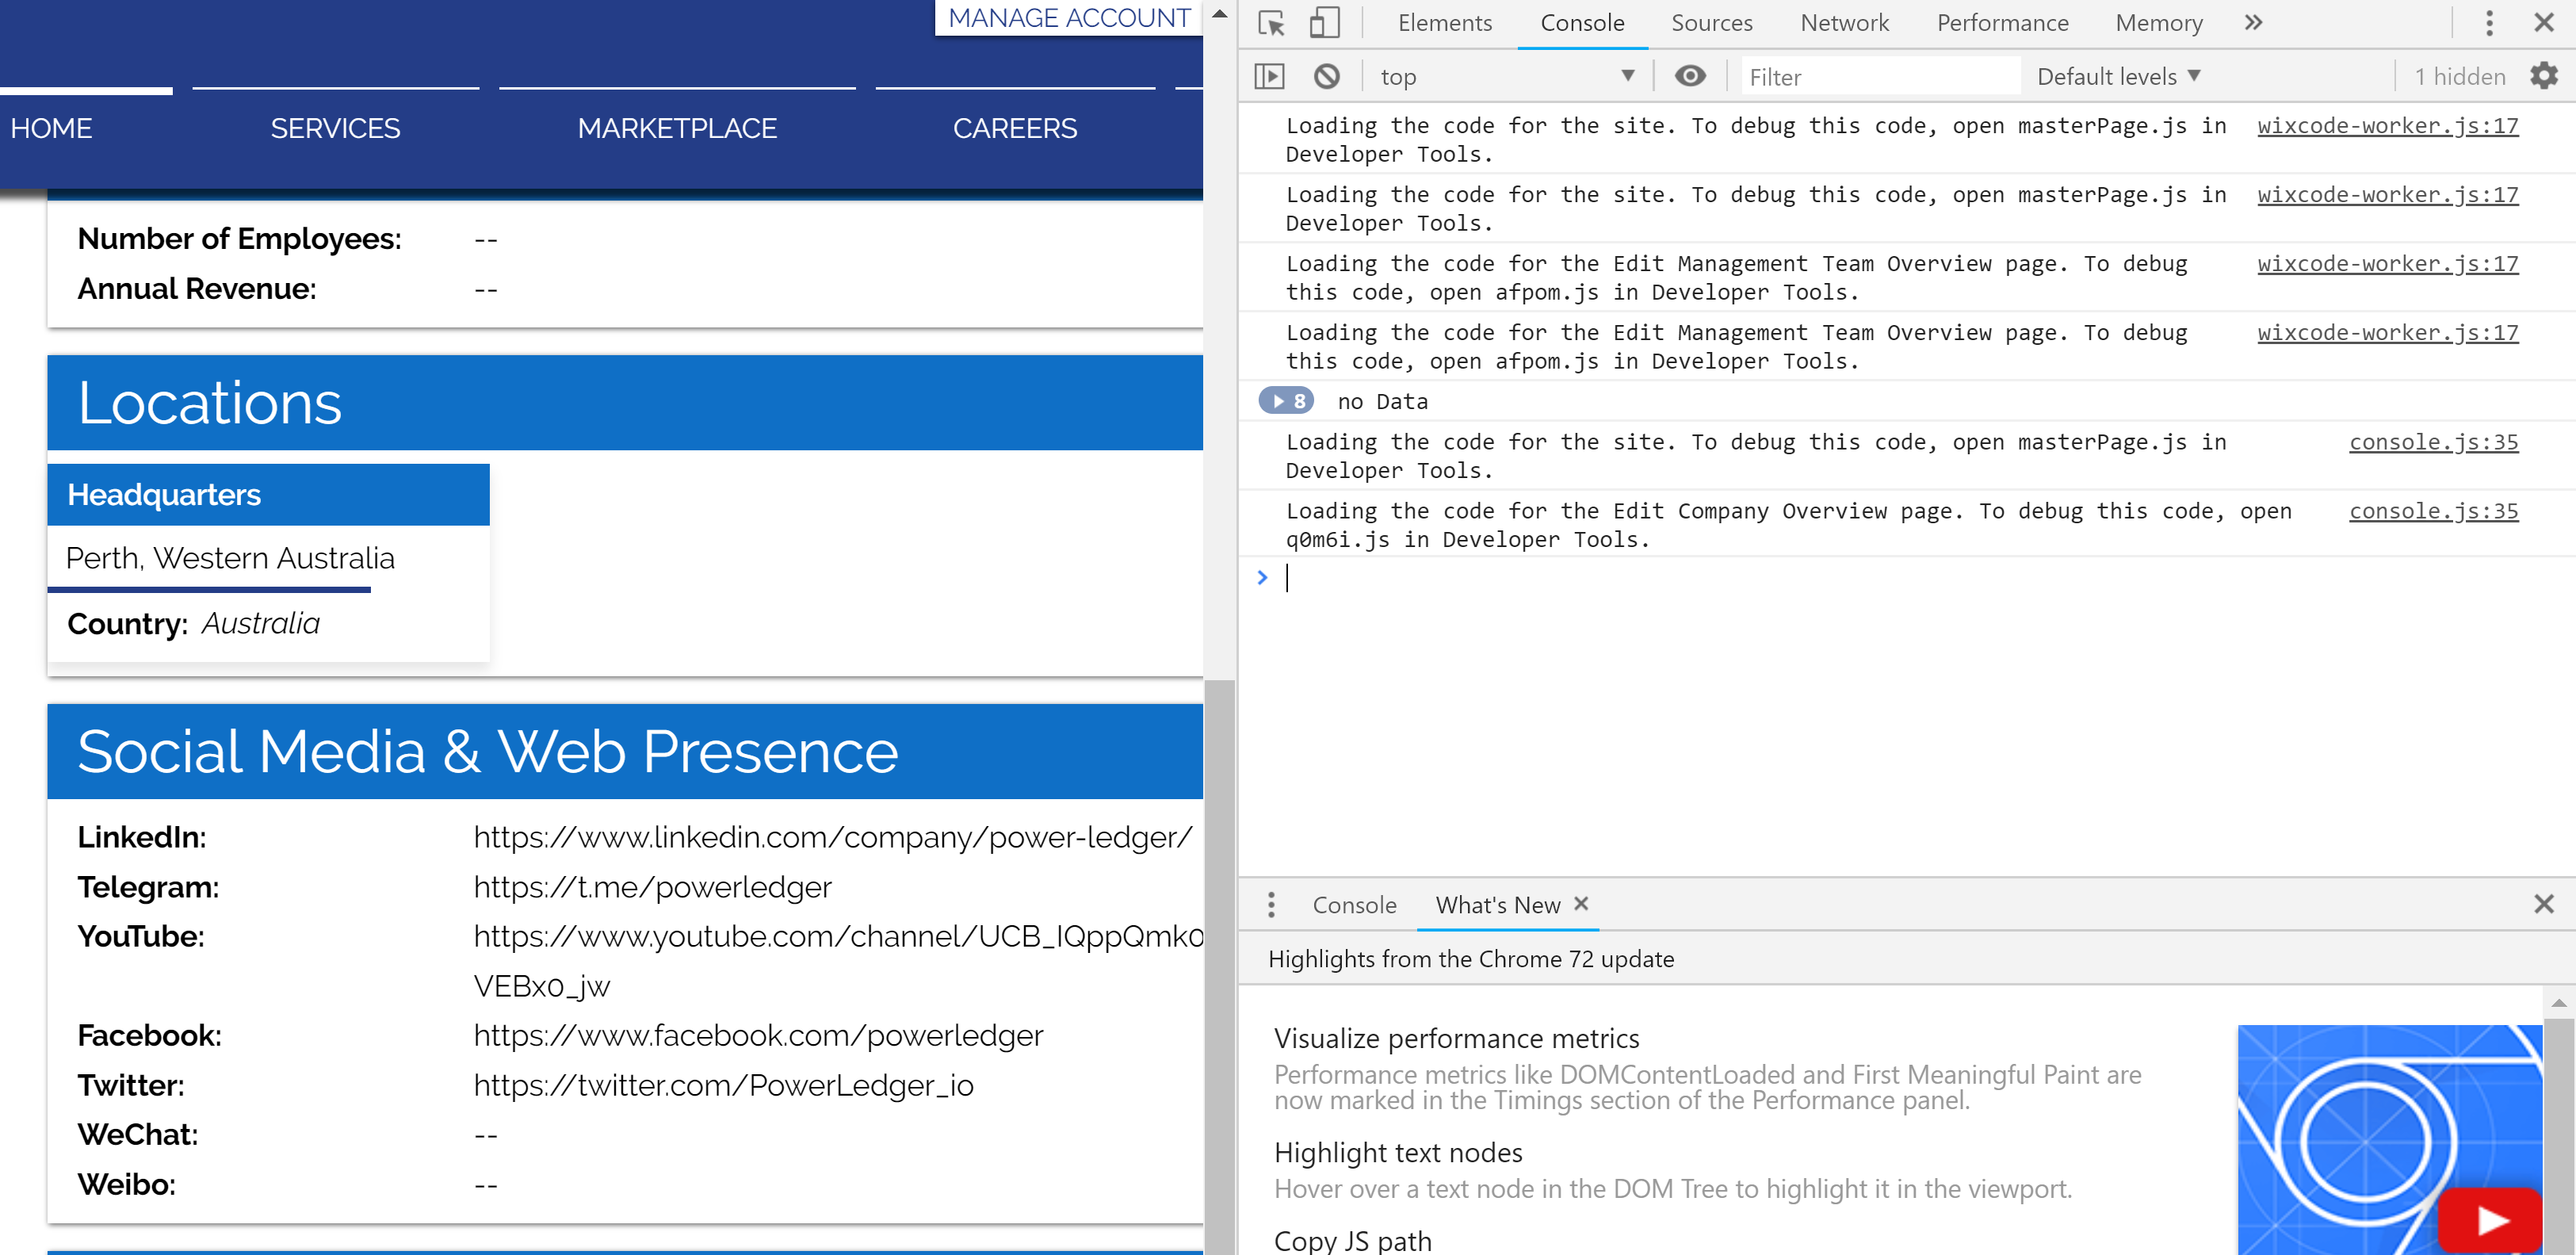2576x1255 pixels.
Task: Show the console sidebar panel icon
Action: click(x=1269, y=76)
